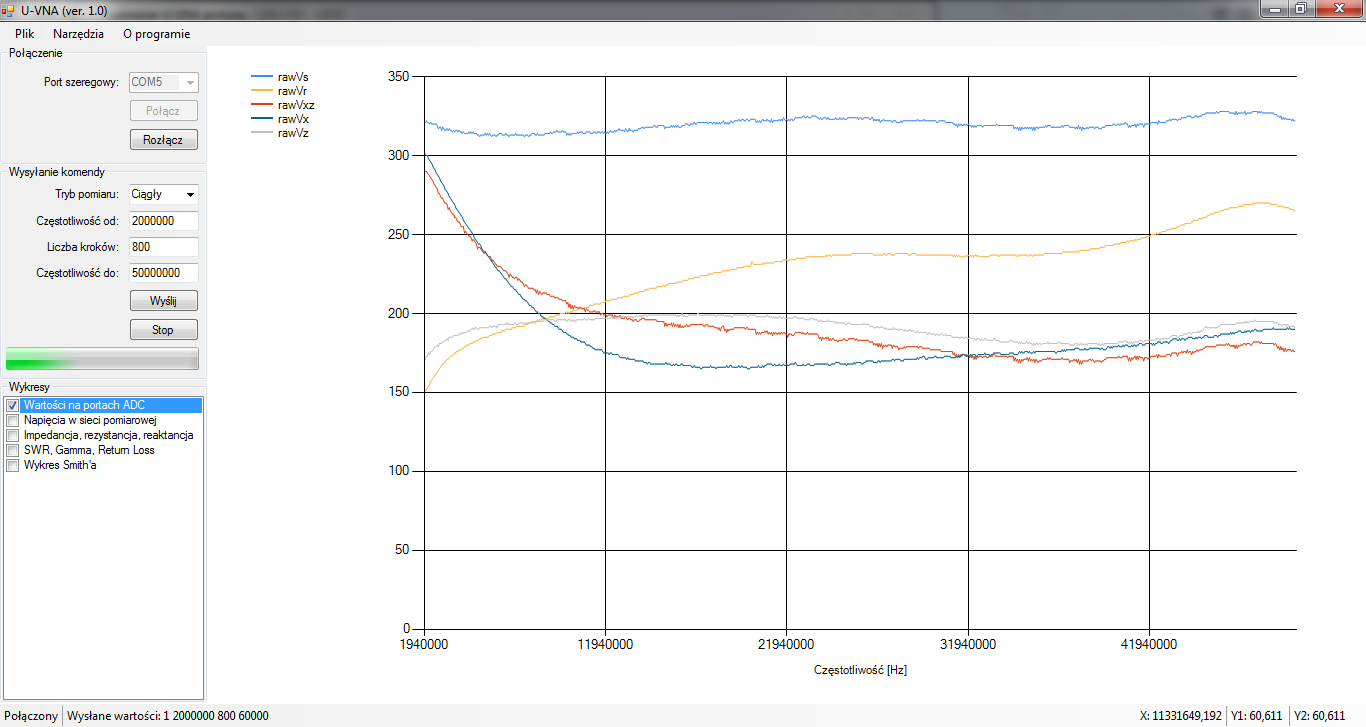Open the 'Tryb pomiaru' dropdown
1366x727 pixels.
[x=164, y=194]
